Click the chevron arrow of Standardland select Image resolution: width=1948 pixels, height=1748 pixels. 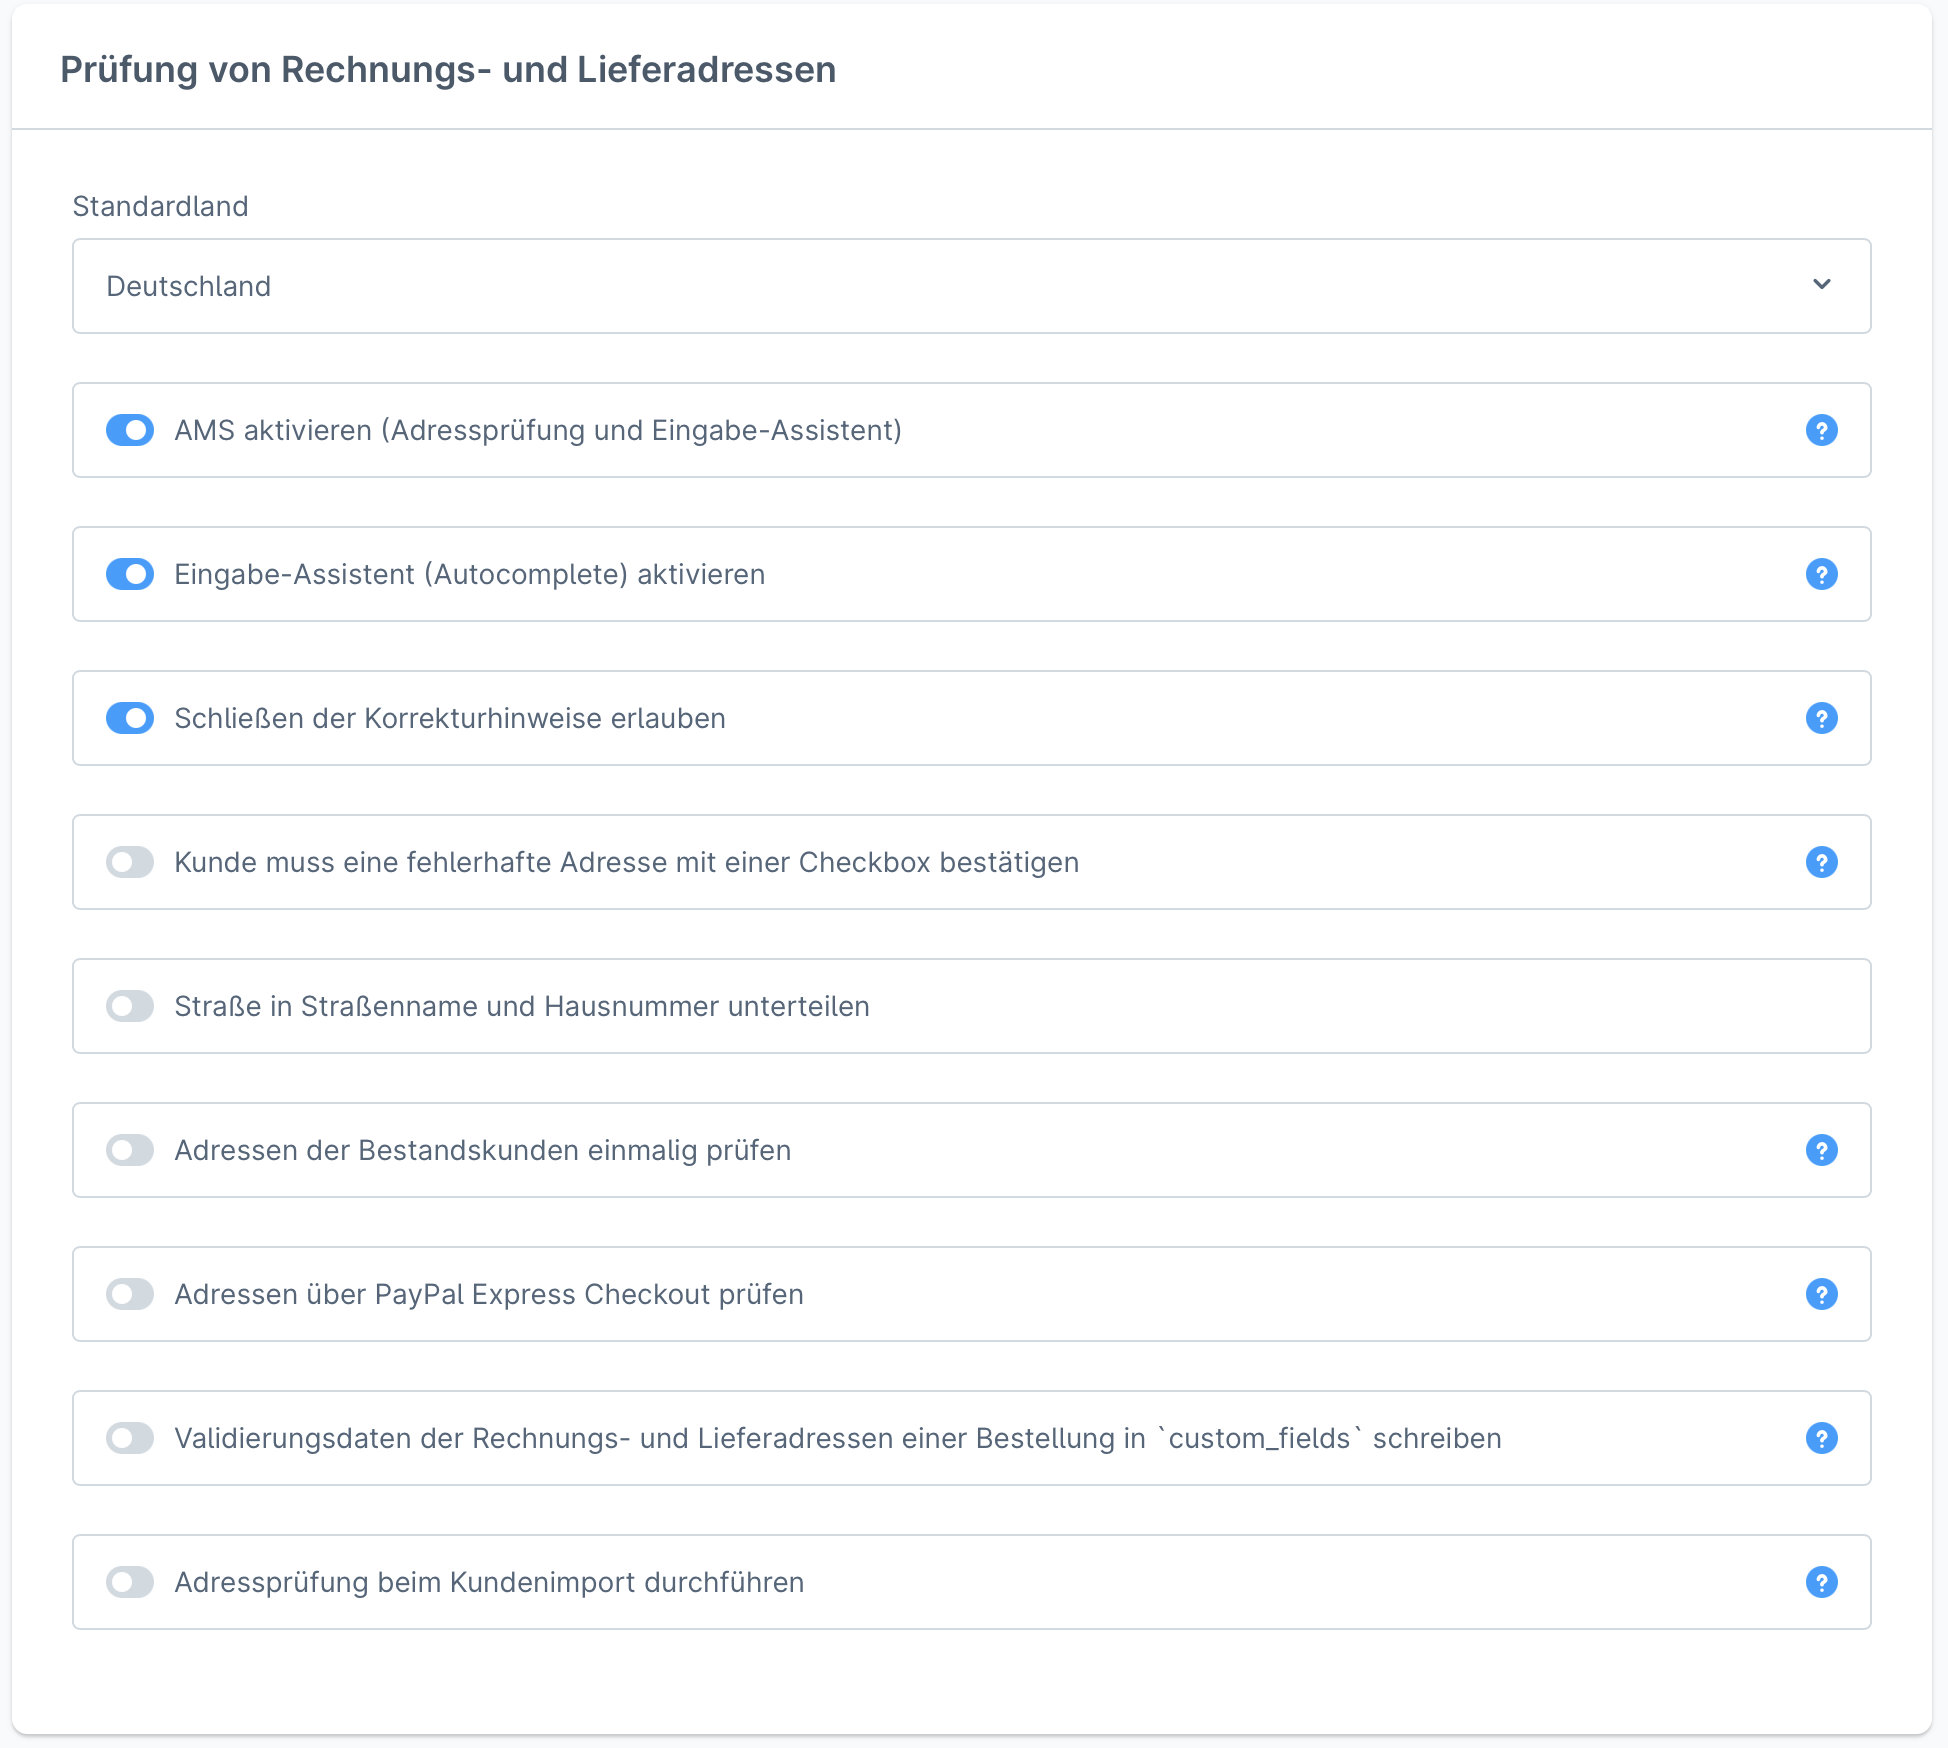click(1821, 284)
